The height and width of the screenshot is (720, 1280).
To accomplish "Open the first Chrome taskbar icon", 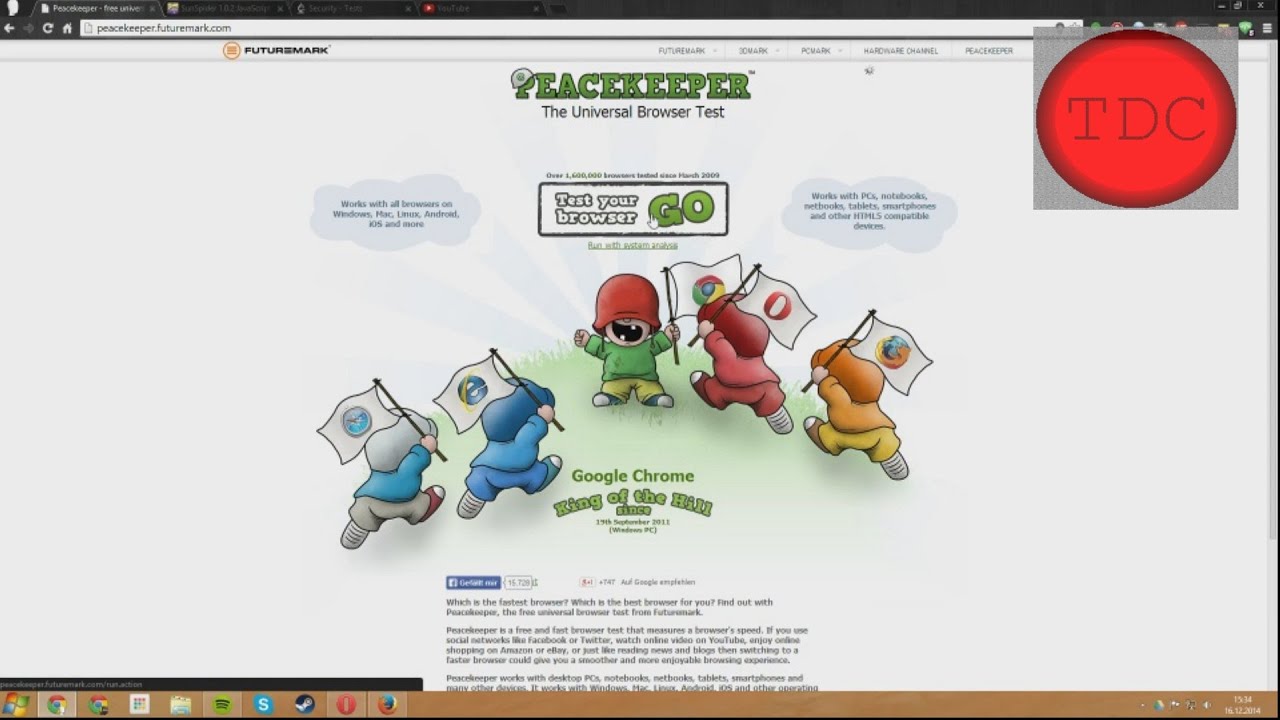I will pyautogui.click(x=56, y=705).
